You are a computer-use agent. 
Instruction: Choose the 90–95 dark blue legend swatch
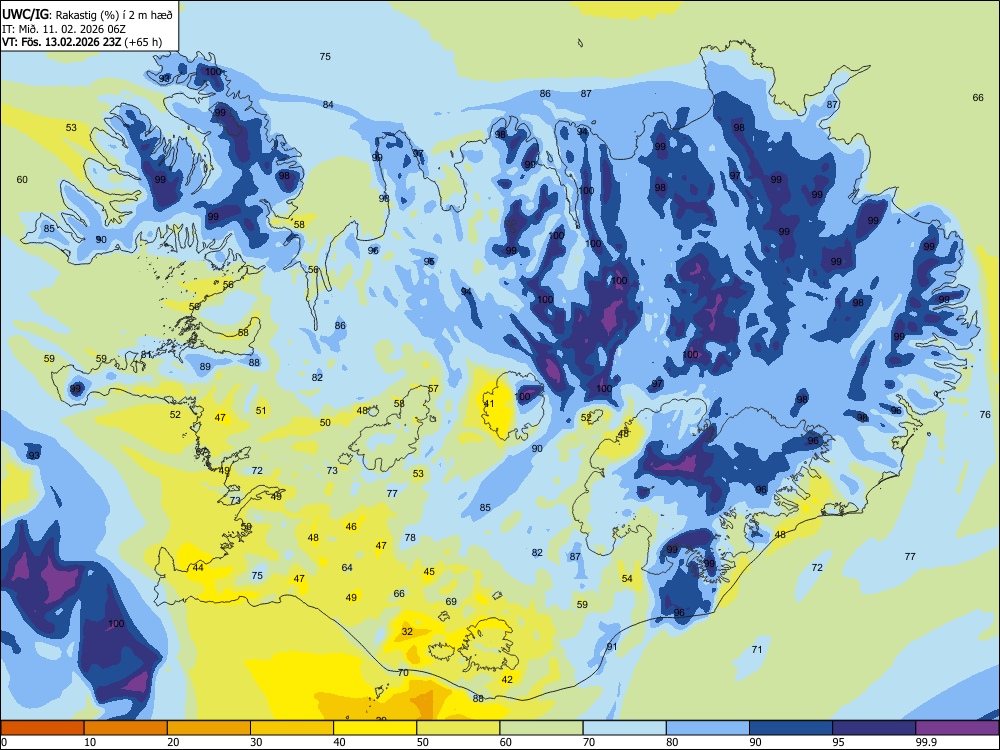point(791,728)
